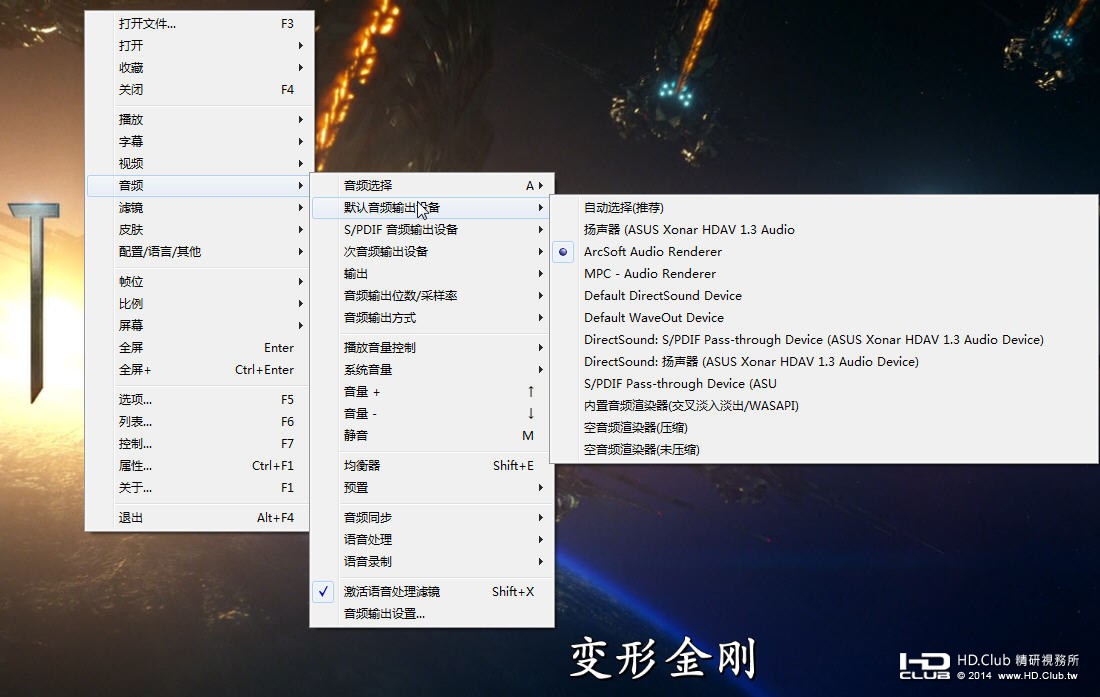Click 退出 to exit player
This screenshot has height=697, width=1100.
(199, 517)
